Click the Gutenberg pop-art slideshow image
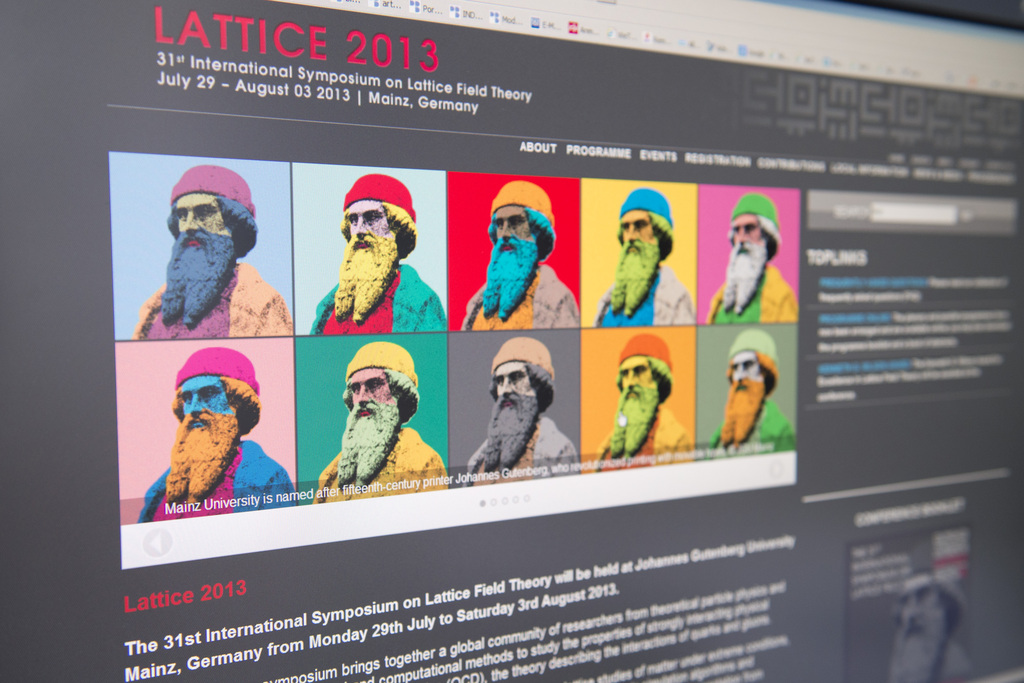Viewport: 1024px width, 683px height. coord(455,336)
